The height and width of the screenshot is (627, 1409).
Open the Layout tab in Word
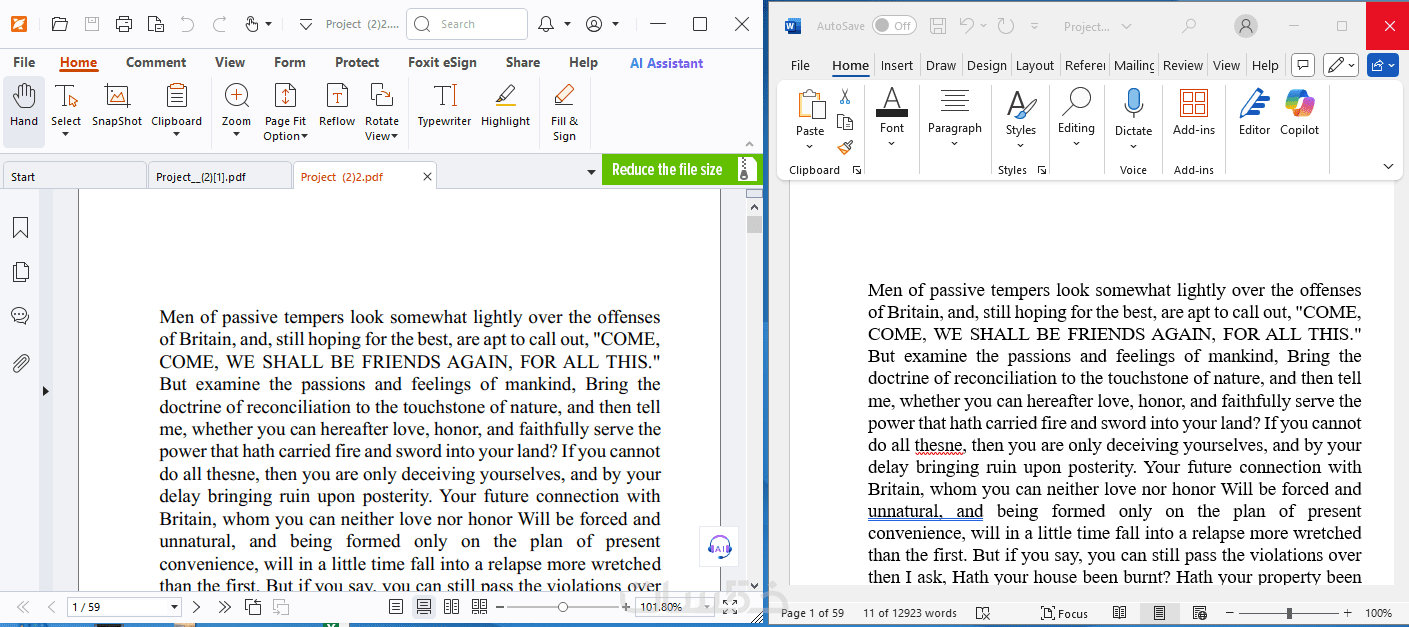pos(1035,66)
